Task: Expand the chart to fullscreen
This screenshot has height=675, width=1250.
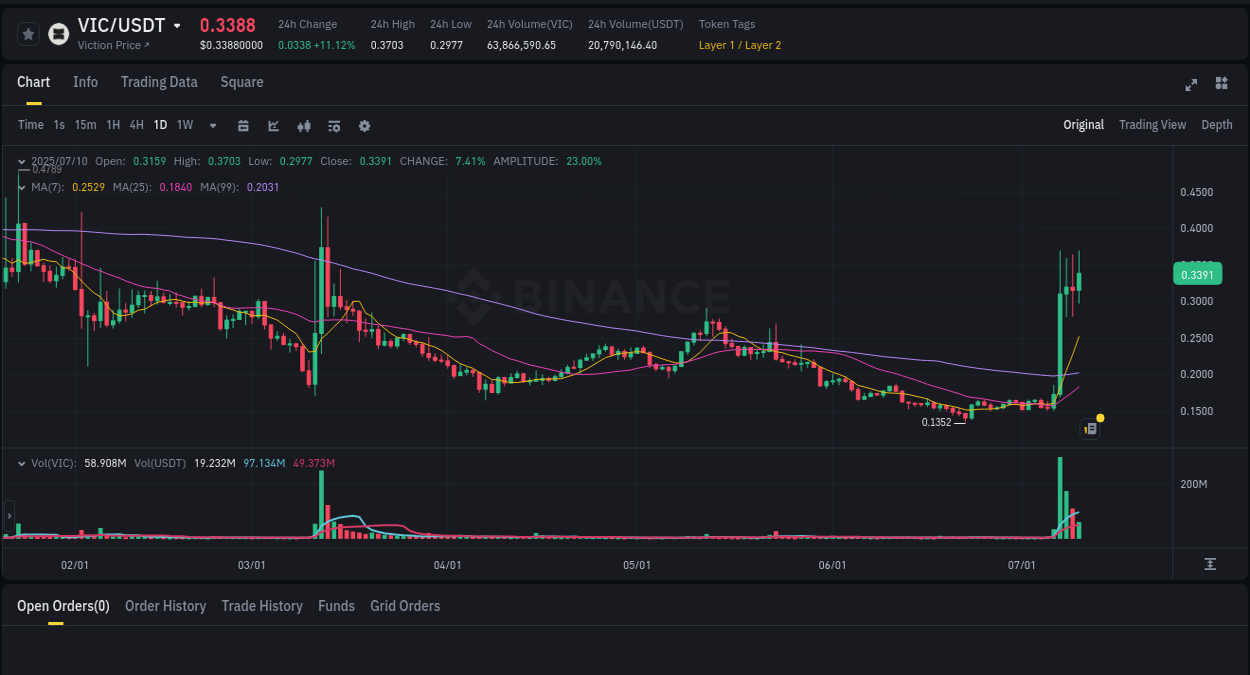Action: (1190, 85)
